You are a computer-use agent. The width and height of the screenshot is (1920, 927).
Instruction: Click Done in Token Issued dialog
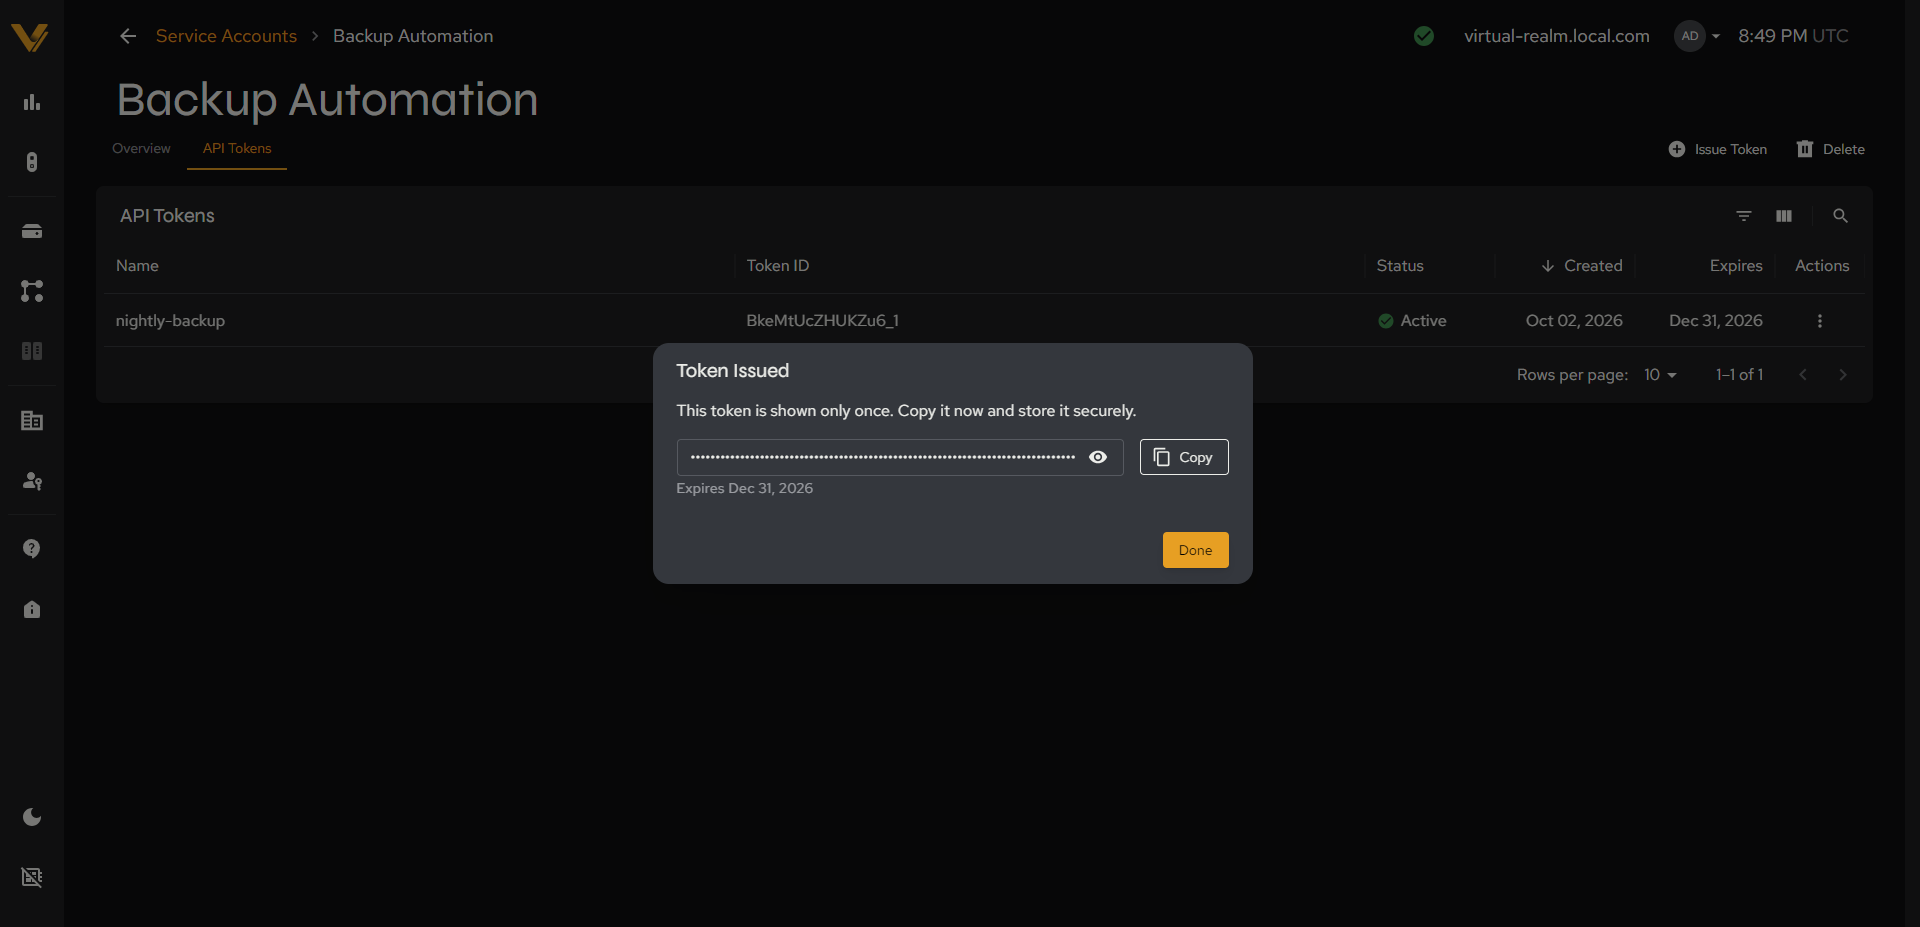click(1195, 550)
